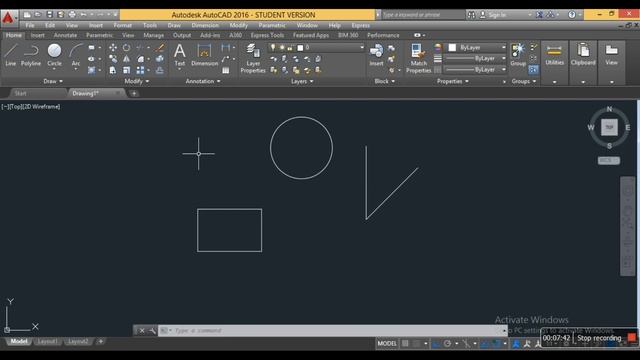This screenshot has width=640, height=360.
Task: Select the Erase tool in Modify
Action: pos(160,48)
